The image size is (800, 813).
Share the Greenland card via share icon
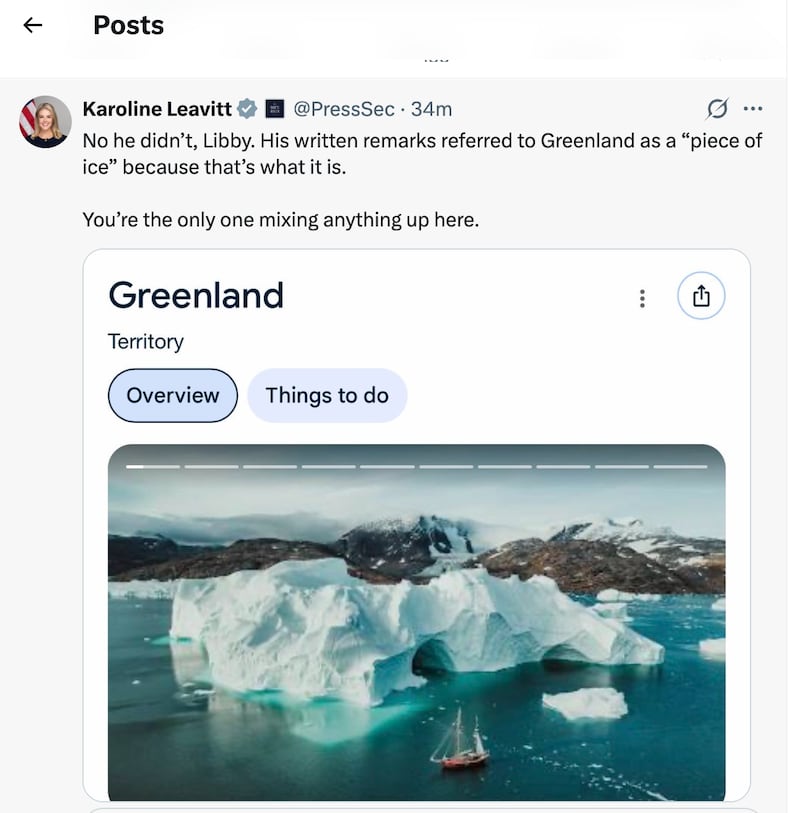701,296
